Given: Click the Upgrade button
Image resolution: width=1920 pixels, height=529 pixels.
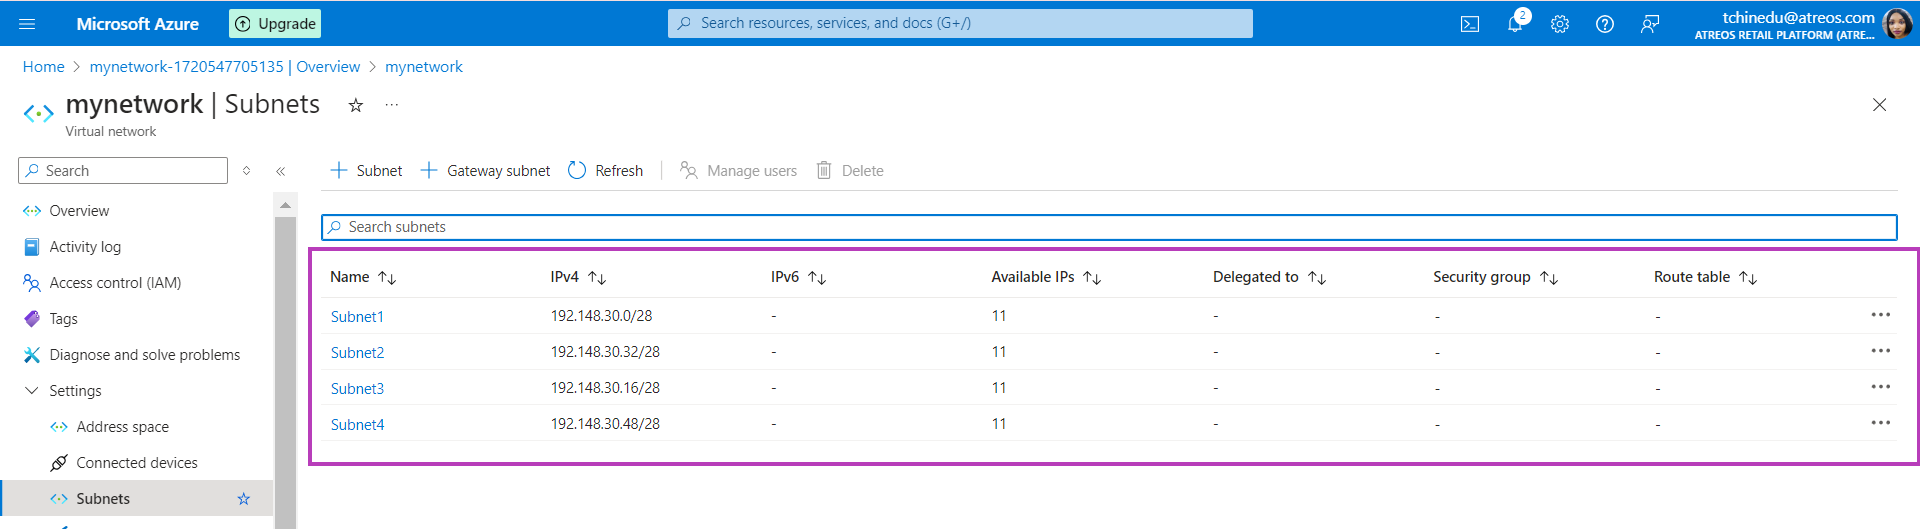Looking at the screenshot, I should click(x=275, y=24).
